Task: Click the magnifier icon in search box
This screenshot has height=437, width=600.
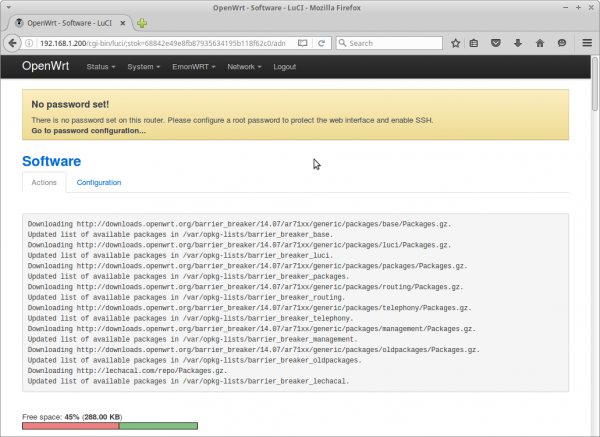Action: tap(342, 43)
